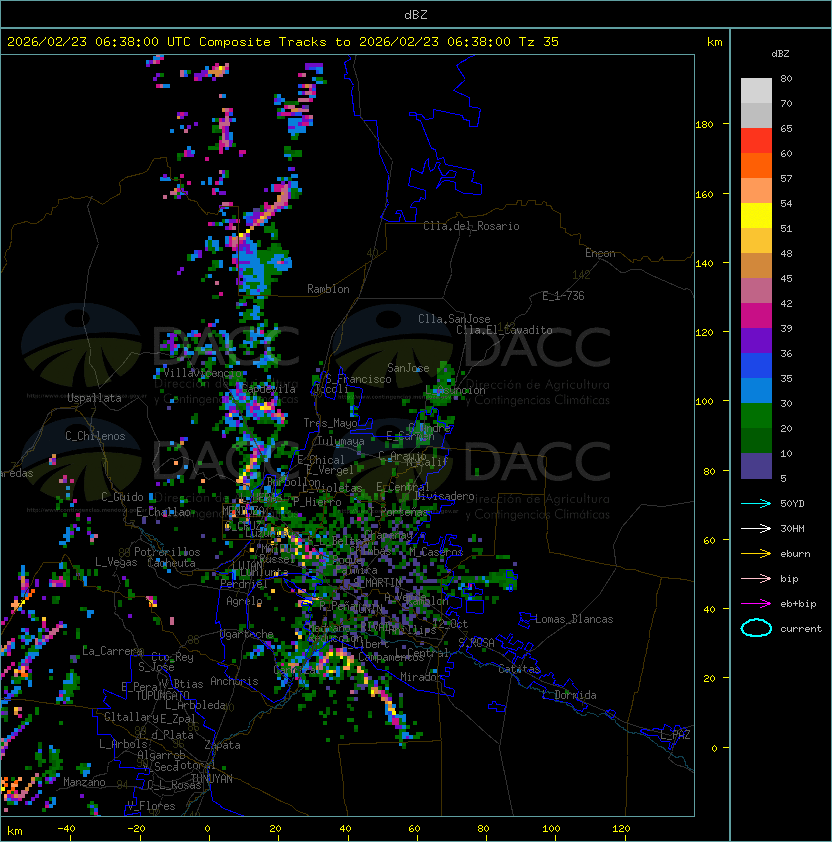This screenshot has height=842, width=832.
Task: Click the white 30HM arrow legend icon
Action: coord(756,528)
